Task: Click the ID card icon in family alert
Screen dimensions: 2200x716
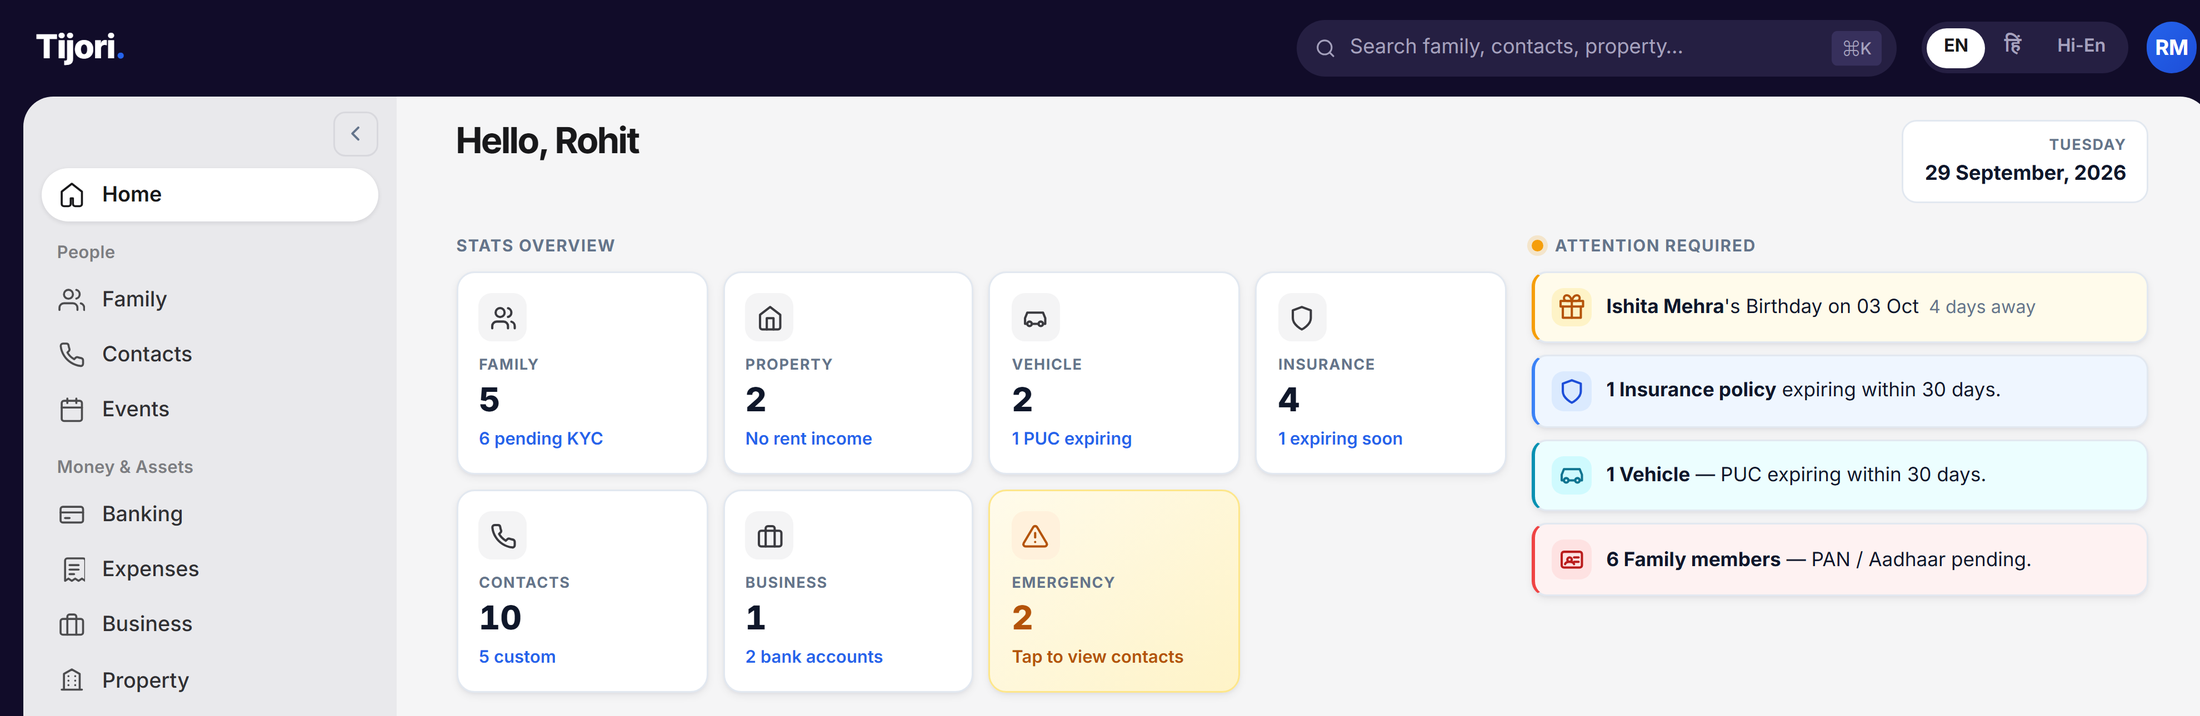Action: (1572, 560)
